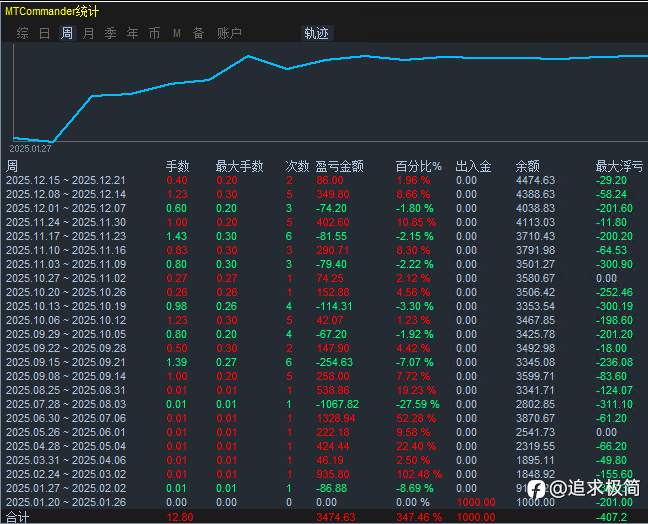Open the 账户 account tab

coord(229,33)
